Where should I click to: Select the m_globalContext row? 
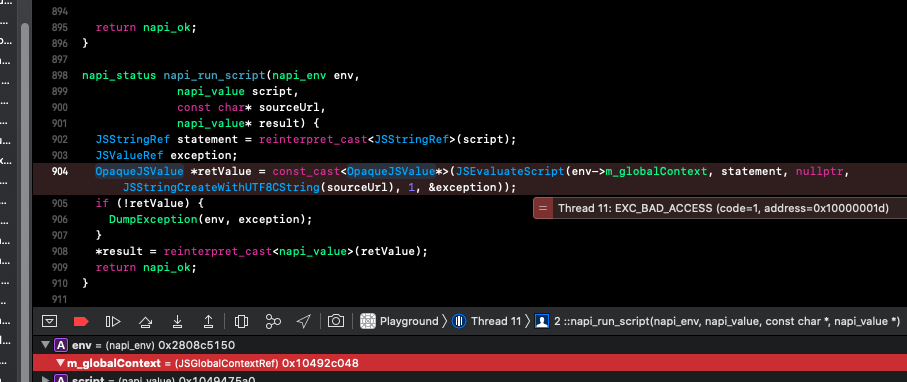(470, 363)
